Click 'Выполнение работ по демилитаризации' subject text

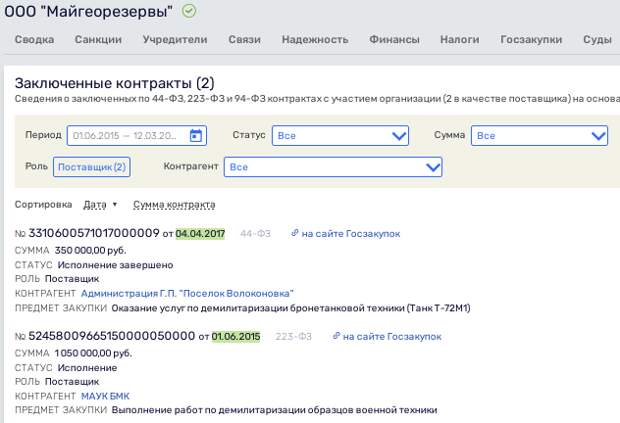tap(274, 410)
